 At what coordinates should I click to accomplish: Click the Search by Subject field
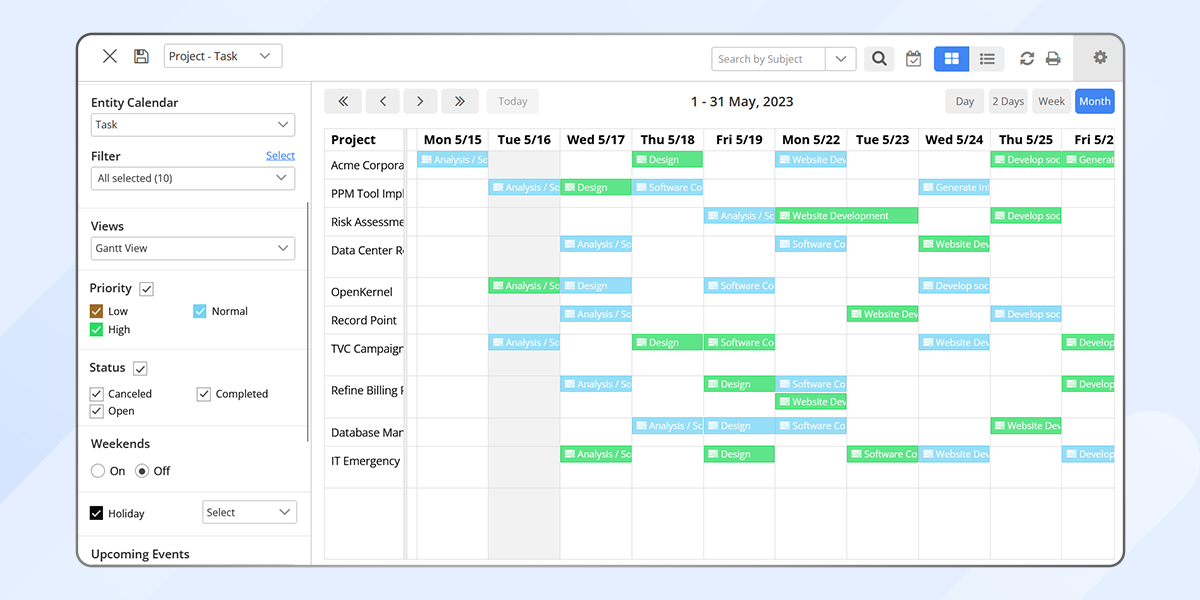click(x=768, y=59)
